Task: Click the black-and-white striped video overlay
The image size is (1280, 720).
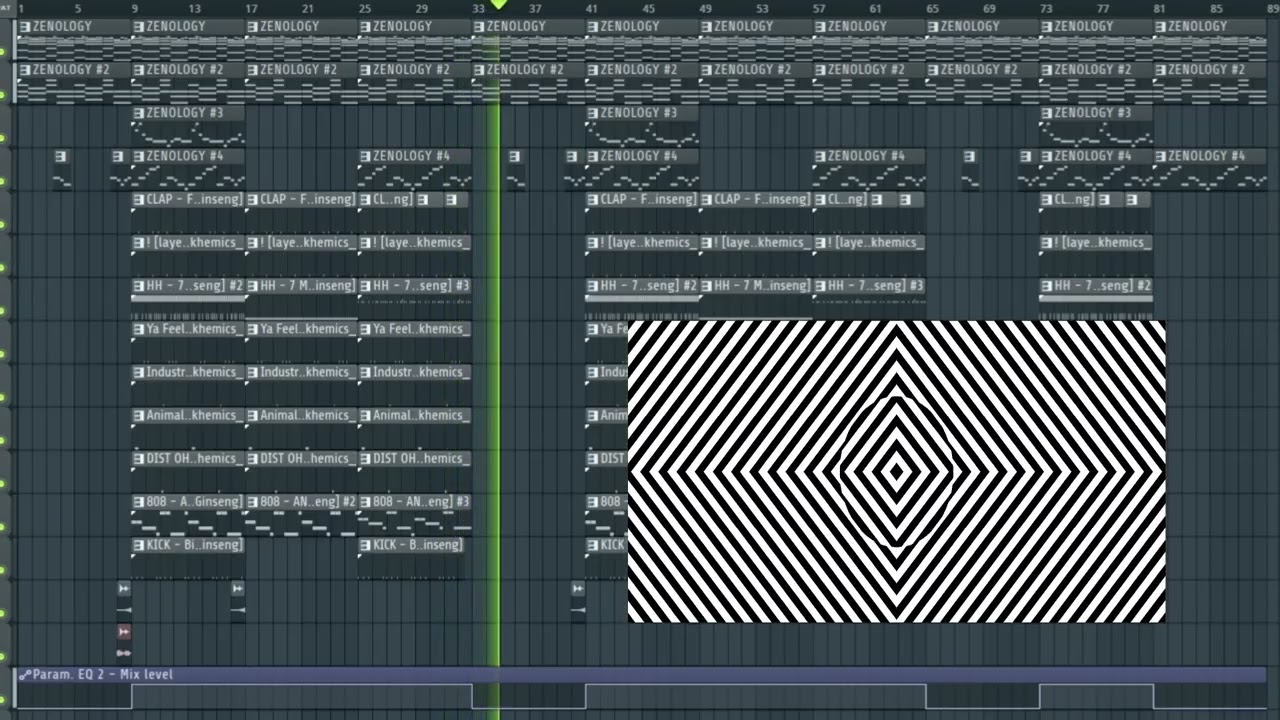Action: pyautogui.click(x=897, y=471)
